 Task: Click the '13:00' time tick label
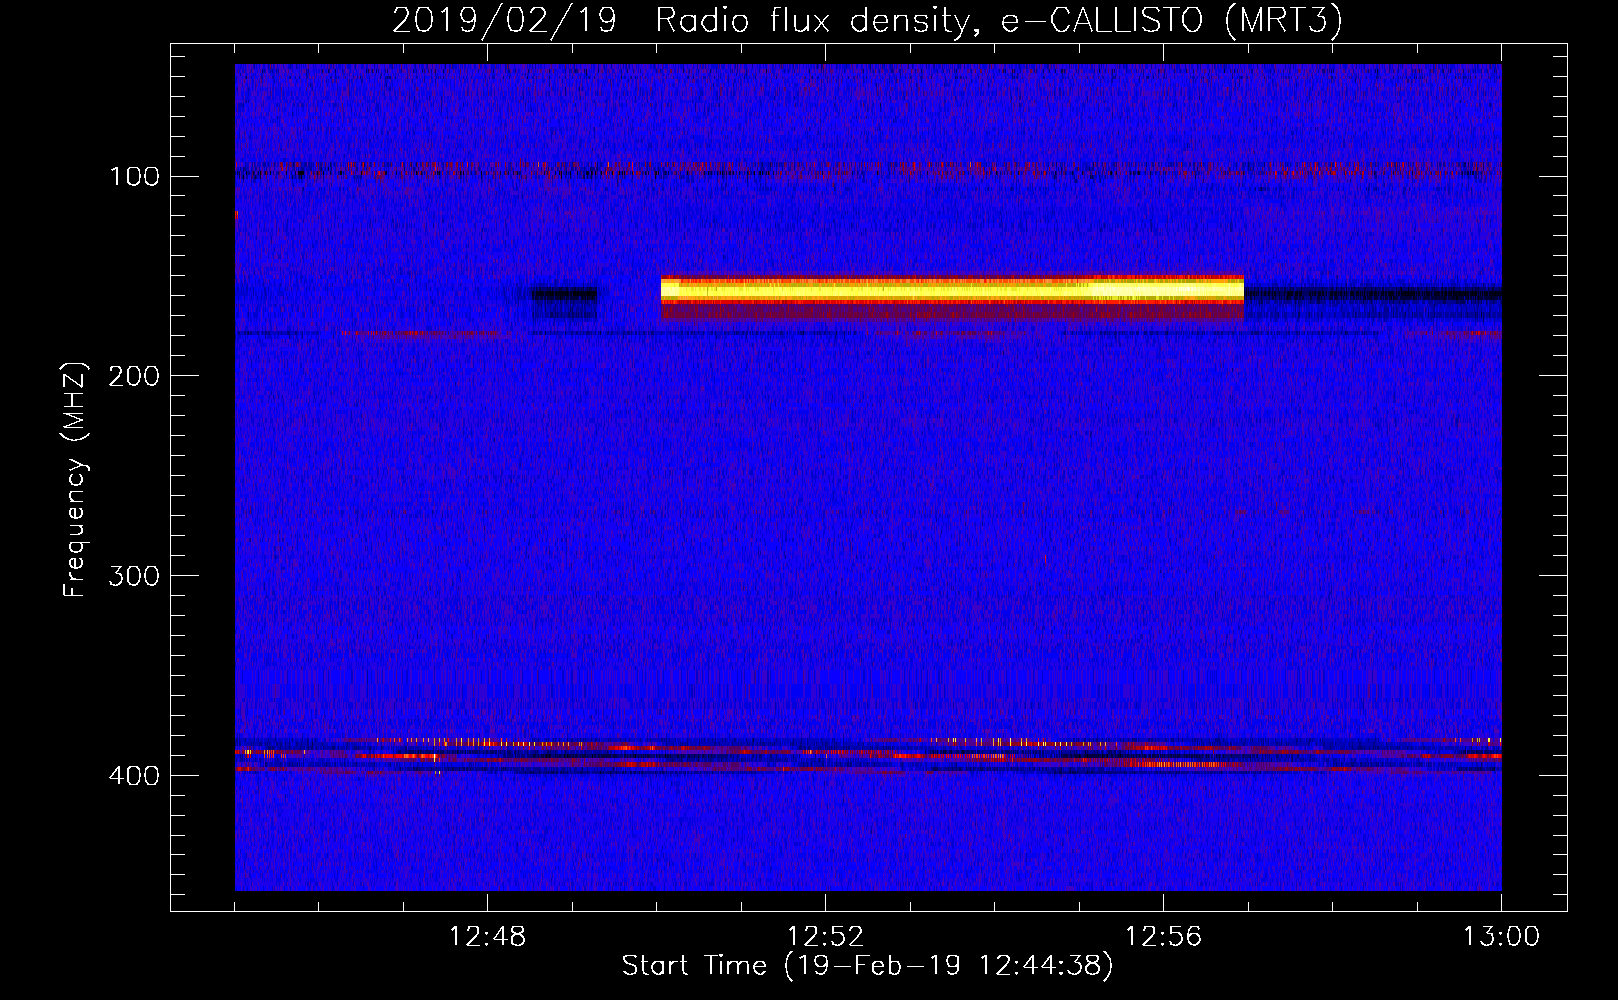(1501, 937)
